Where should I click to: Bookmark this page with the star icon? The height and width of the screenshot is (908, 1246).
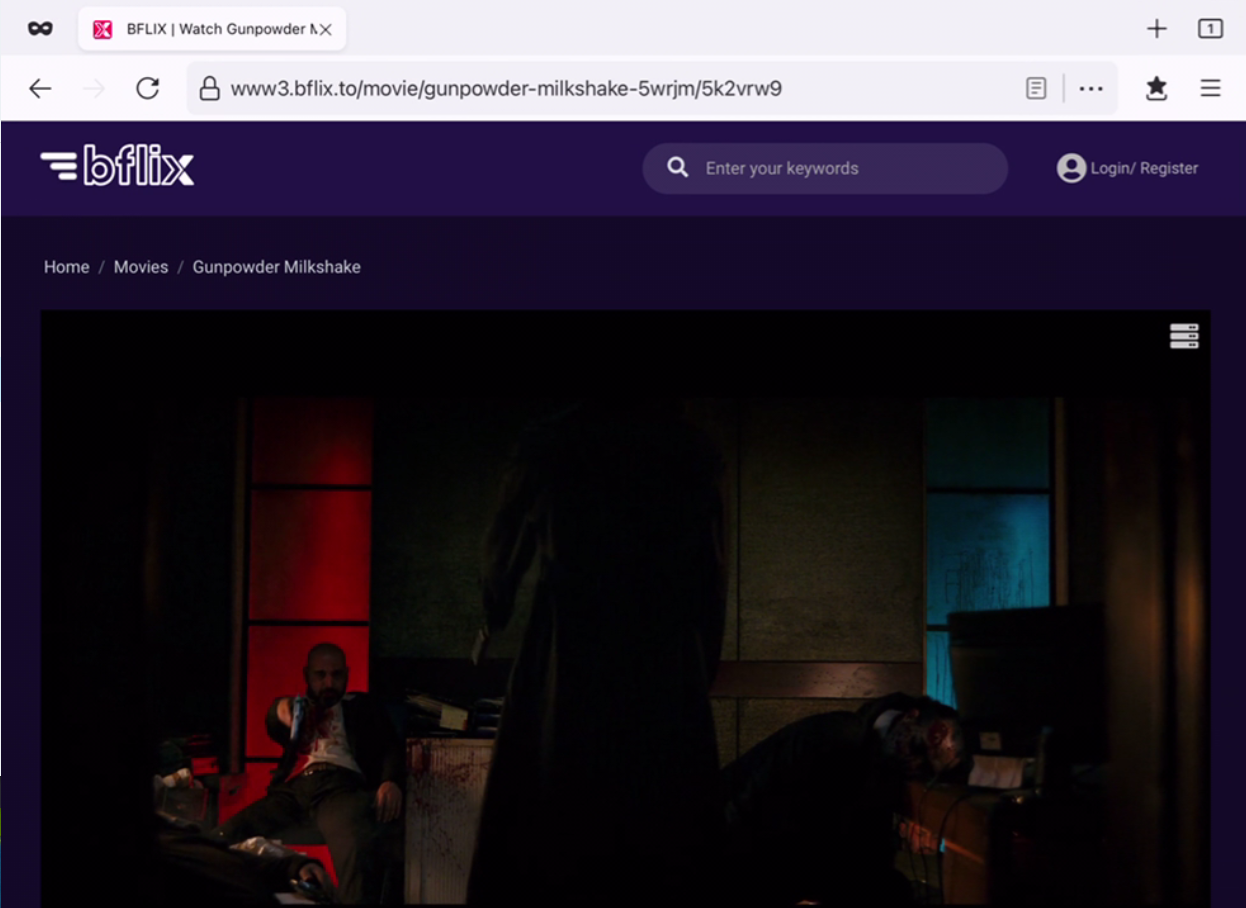[1157, 88]
